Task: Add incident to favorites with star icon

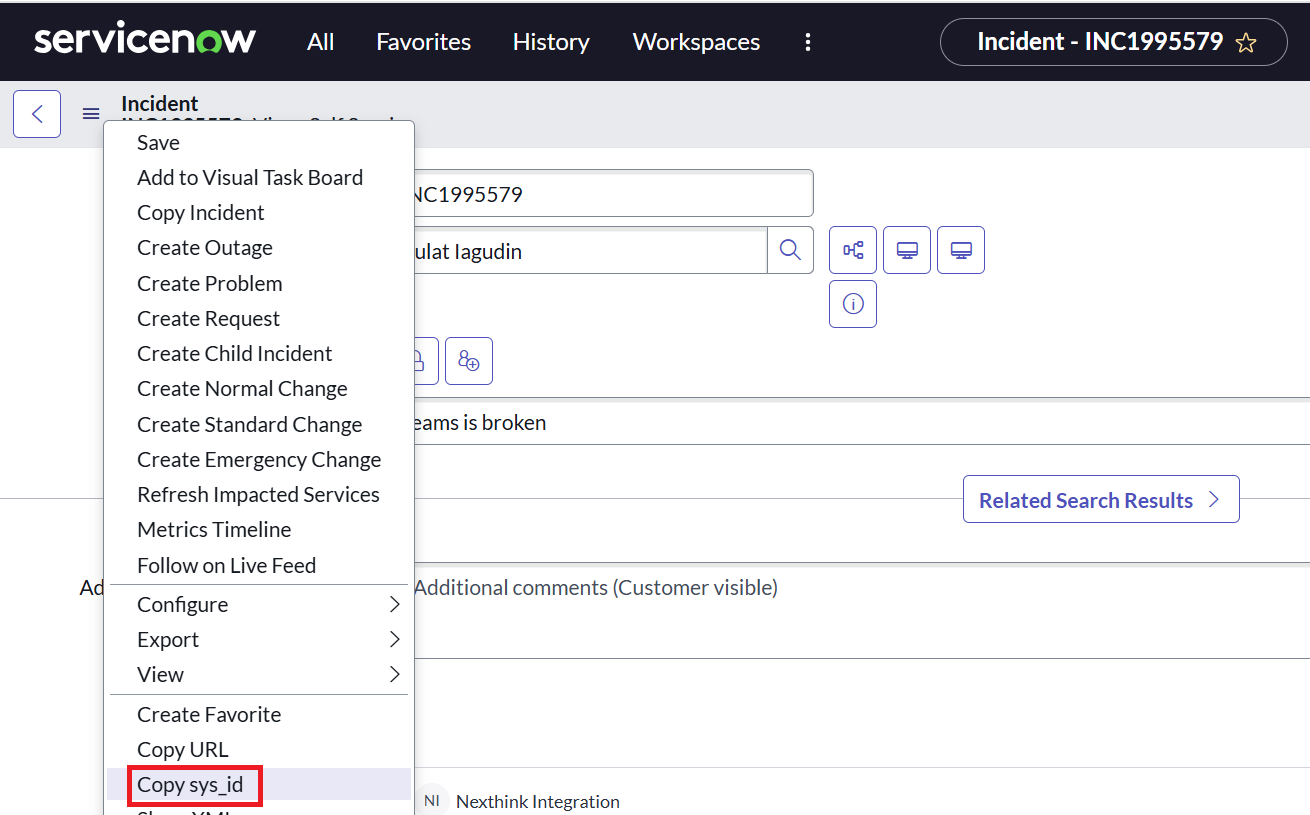Action: (1246, 43)
